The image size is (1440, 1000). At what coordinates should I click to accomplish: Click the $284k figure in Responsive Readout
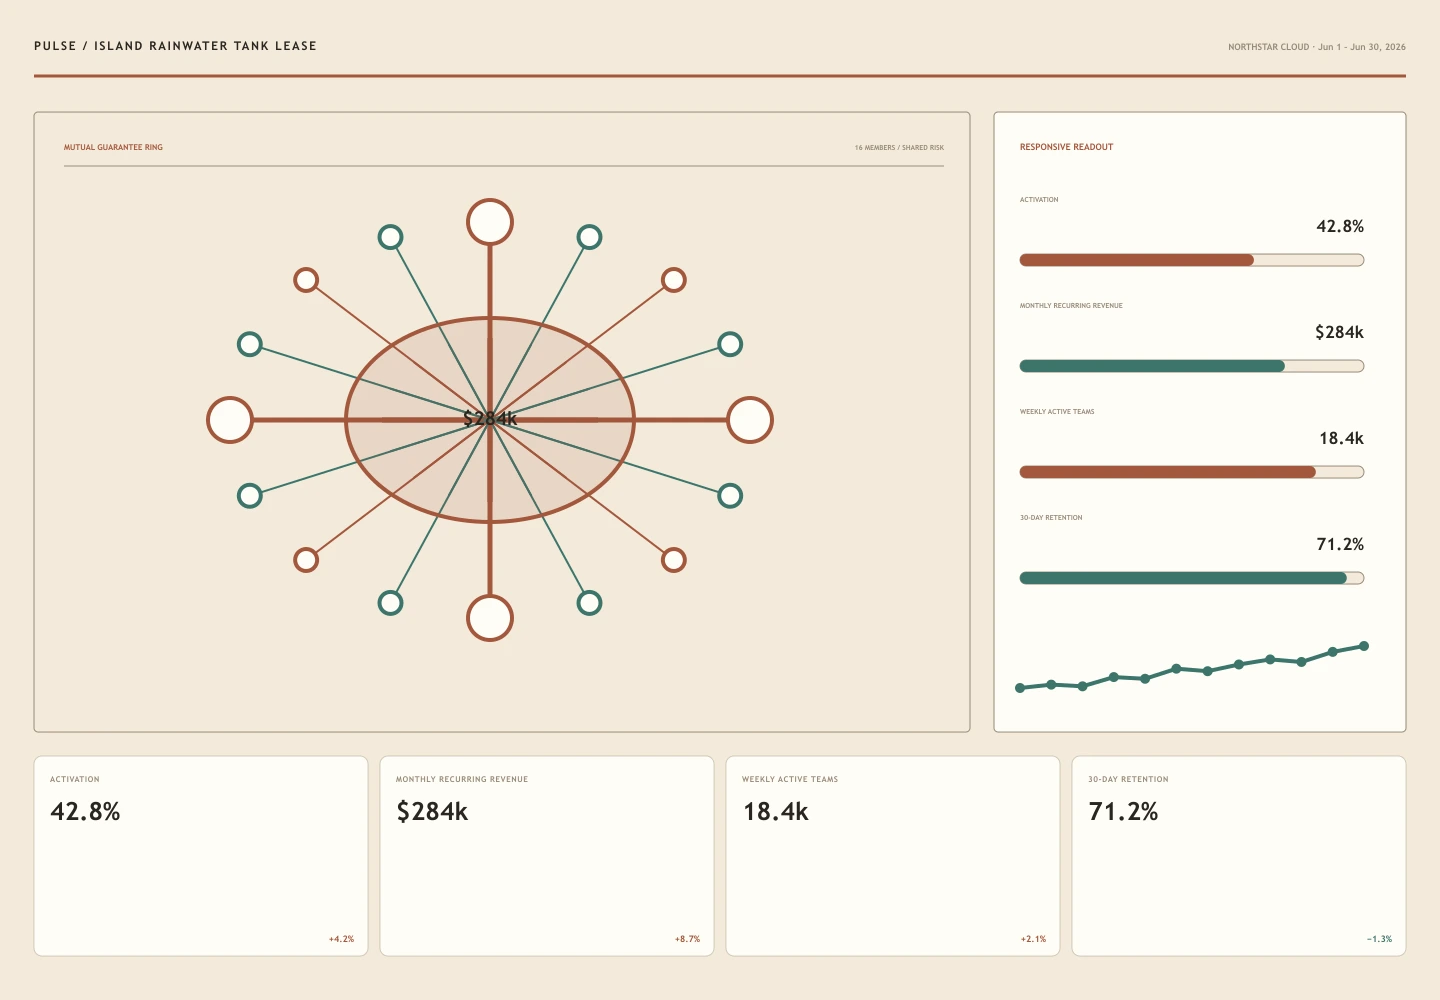point(1339,332)
